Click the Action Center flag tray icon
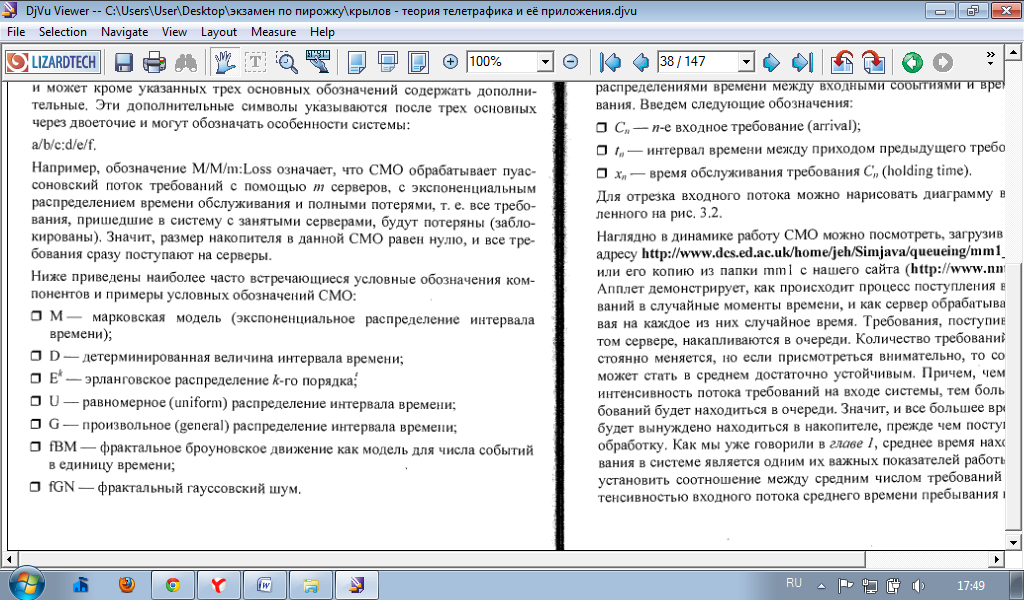The image size is (1024, 600). pos(845,586)
